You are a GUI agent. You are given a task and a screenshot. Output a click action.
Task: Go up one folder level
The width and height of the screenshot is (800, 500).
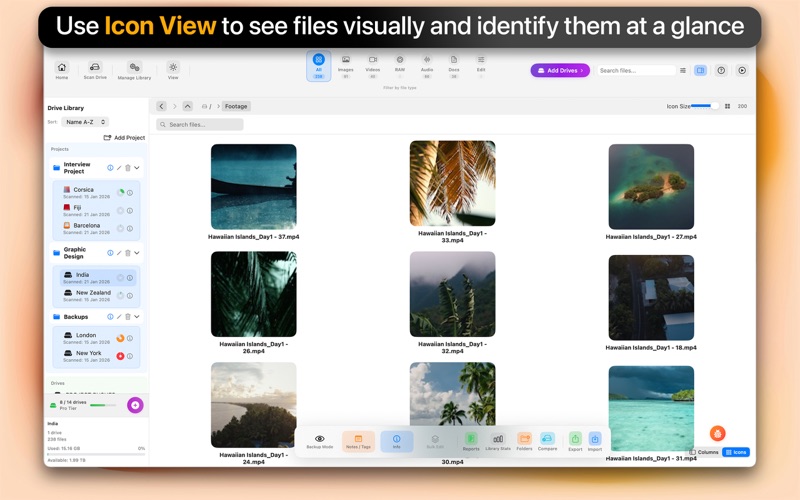pyautogui.click(x=188, y=106)
